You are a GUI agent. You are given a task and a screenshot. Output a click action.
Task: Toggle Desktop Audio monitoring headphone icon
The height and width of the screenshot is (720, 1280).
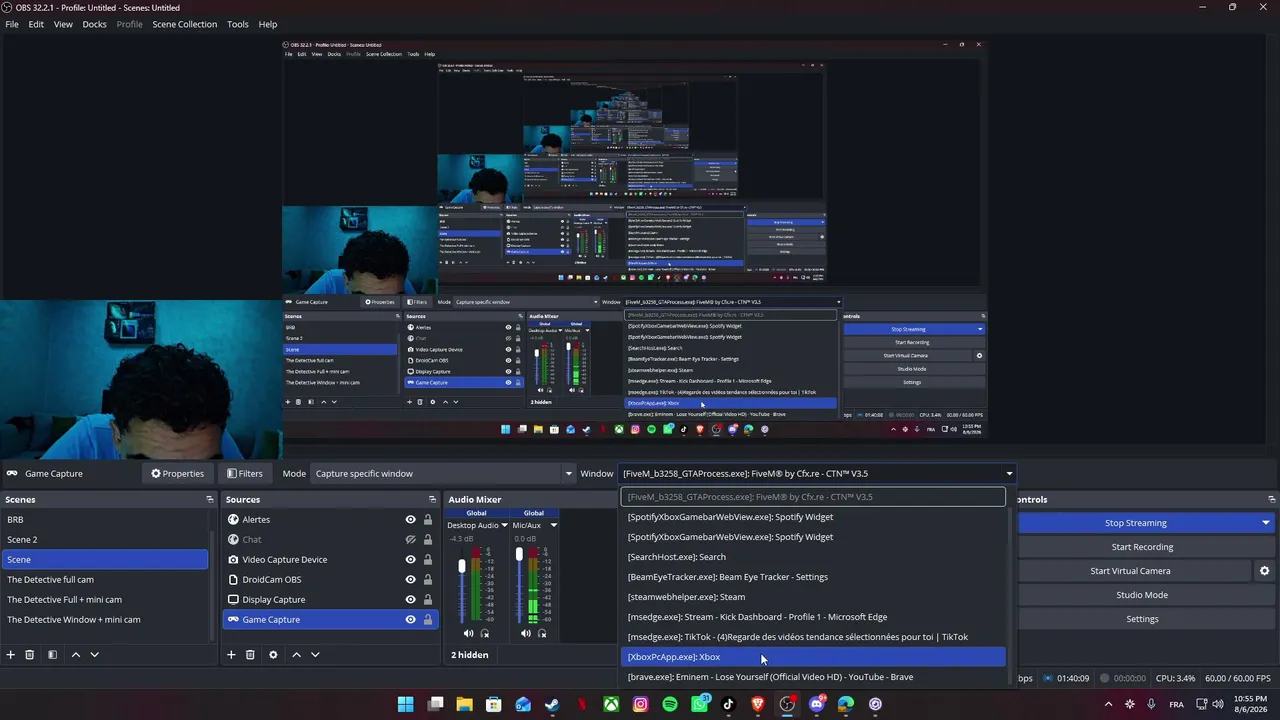tap(485, 633)
